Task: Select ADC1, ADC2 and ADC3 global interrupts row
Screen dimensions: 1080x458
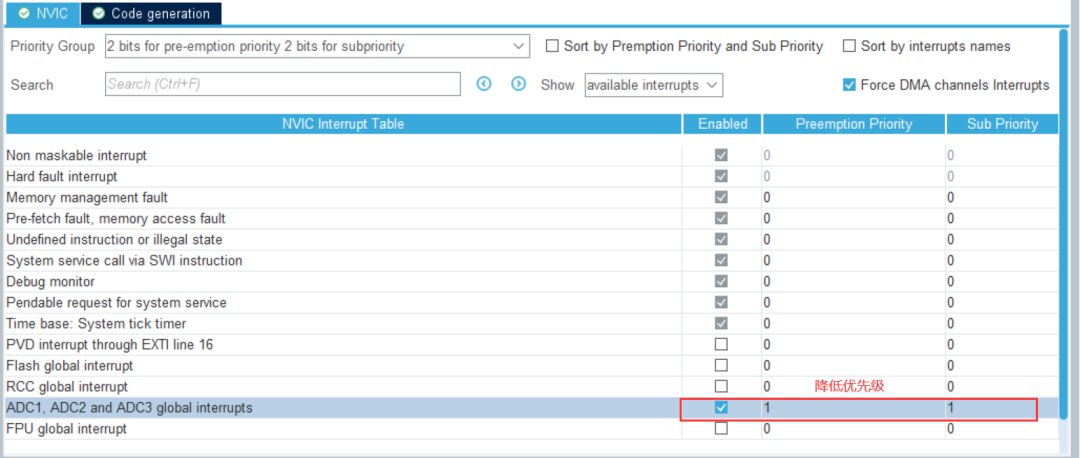Action: click(532, 408)
